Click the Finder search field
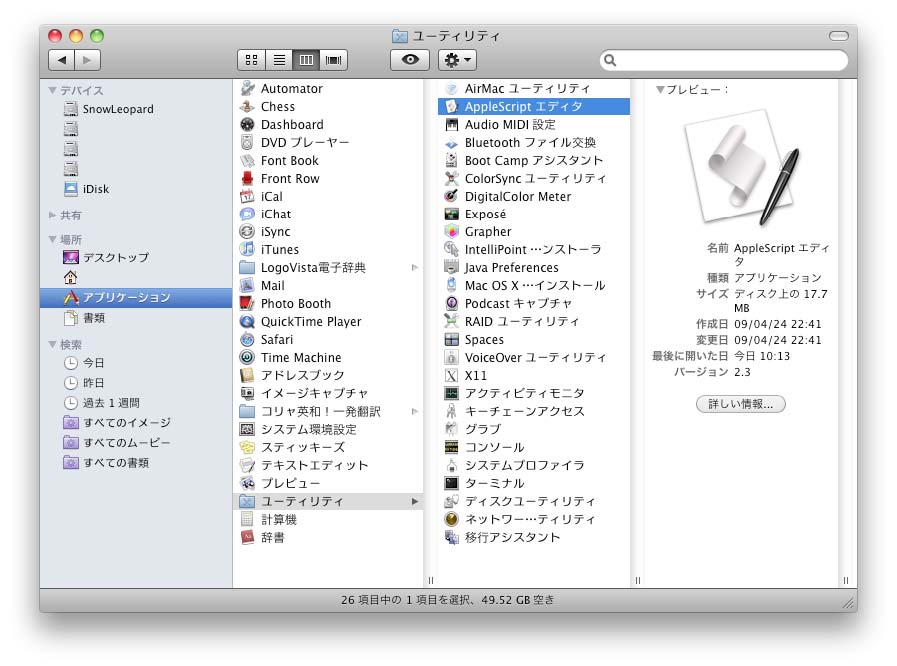Image resolution: width=897 pixels, height=666 pixels. tap(724, 60)
